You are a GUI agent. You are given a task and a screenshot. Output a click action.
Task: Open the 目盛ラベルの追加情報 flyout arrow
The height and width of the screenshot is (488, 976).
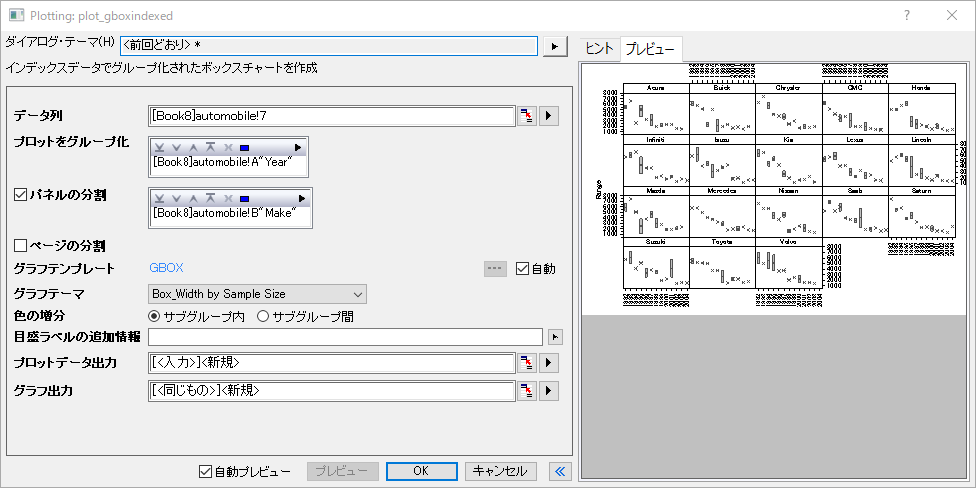555,337
